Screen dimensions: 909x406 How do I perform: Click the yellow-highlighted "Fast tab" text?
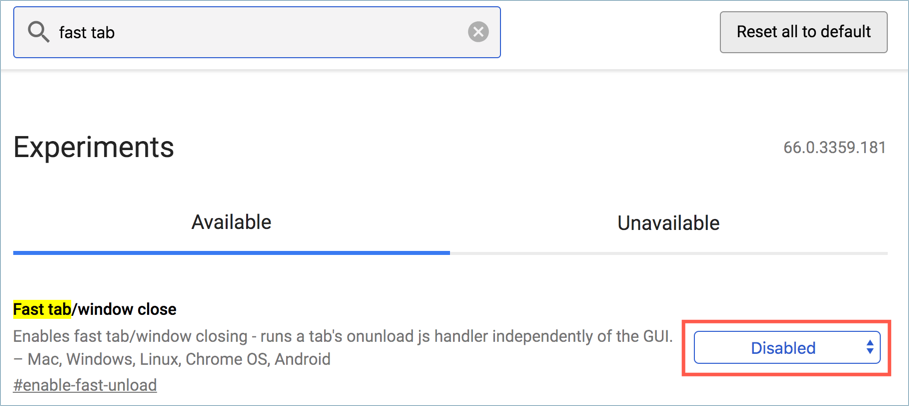(42, 309)
